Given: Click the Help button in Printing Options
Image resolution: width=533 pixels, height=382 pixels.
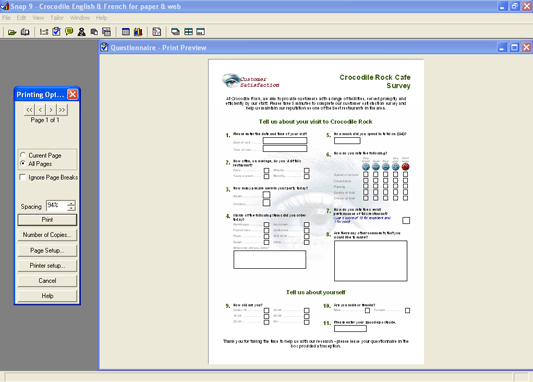Looking at the screenshot, I should click(47, 296).
